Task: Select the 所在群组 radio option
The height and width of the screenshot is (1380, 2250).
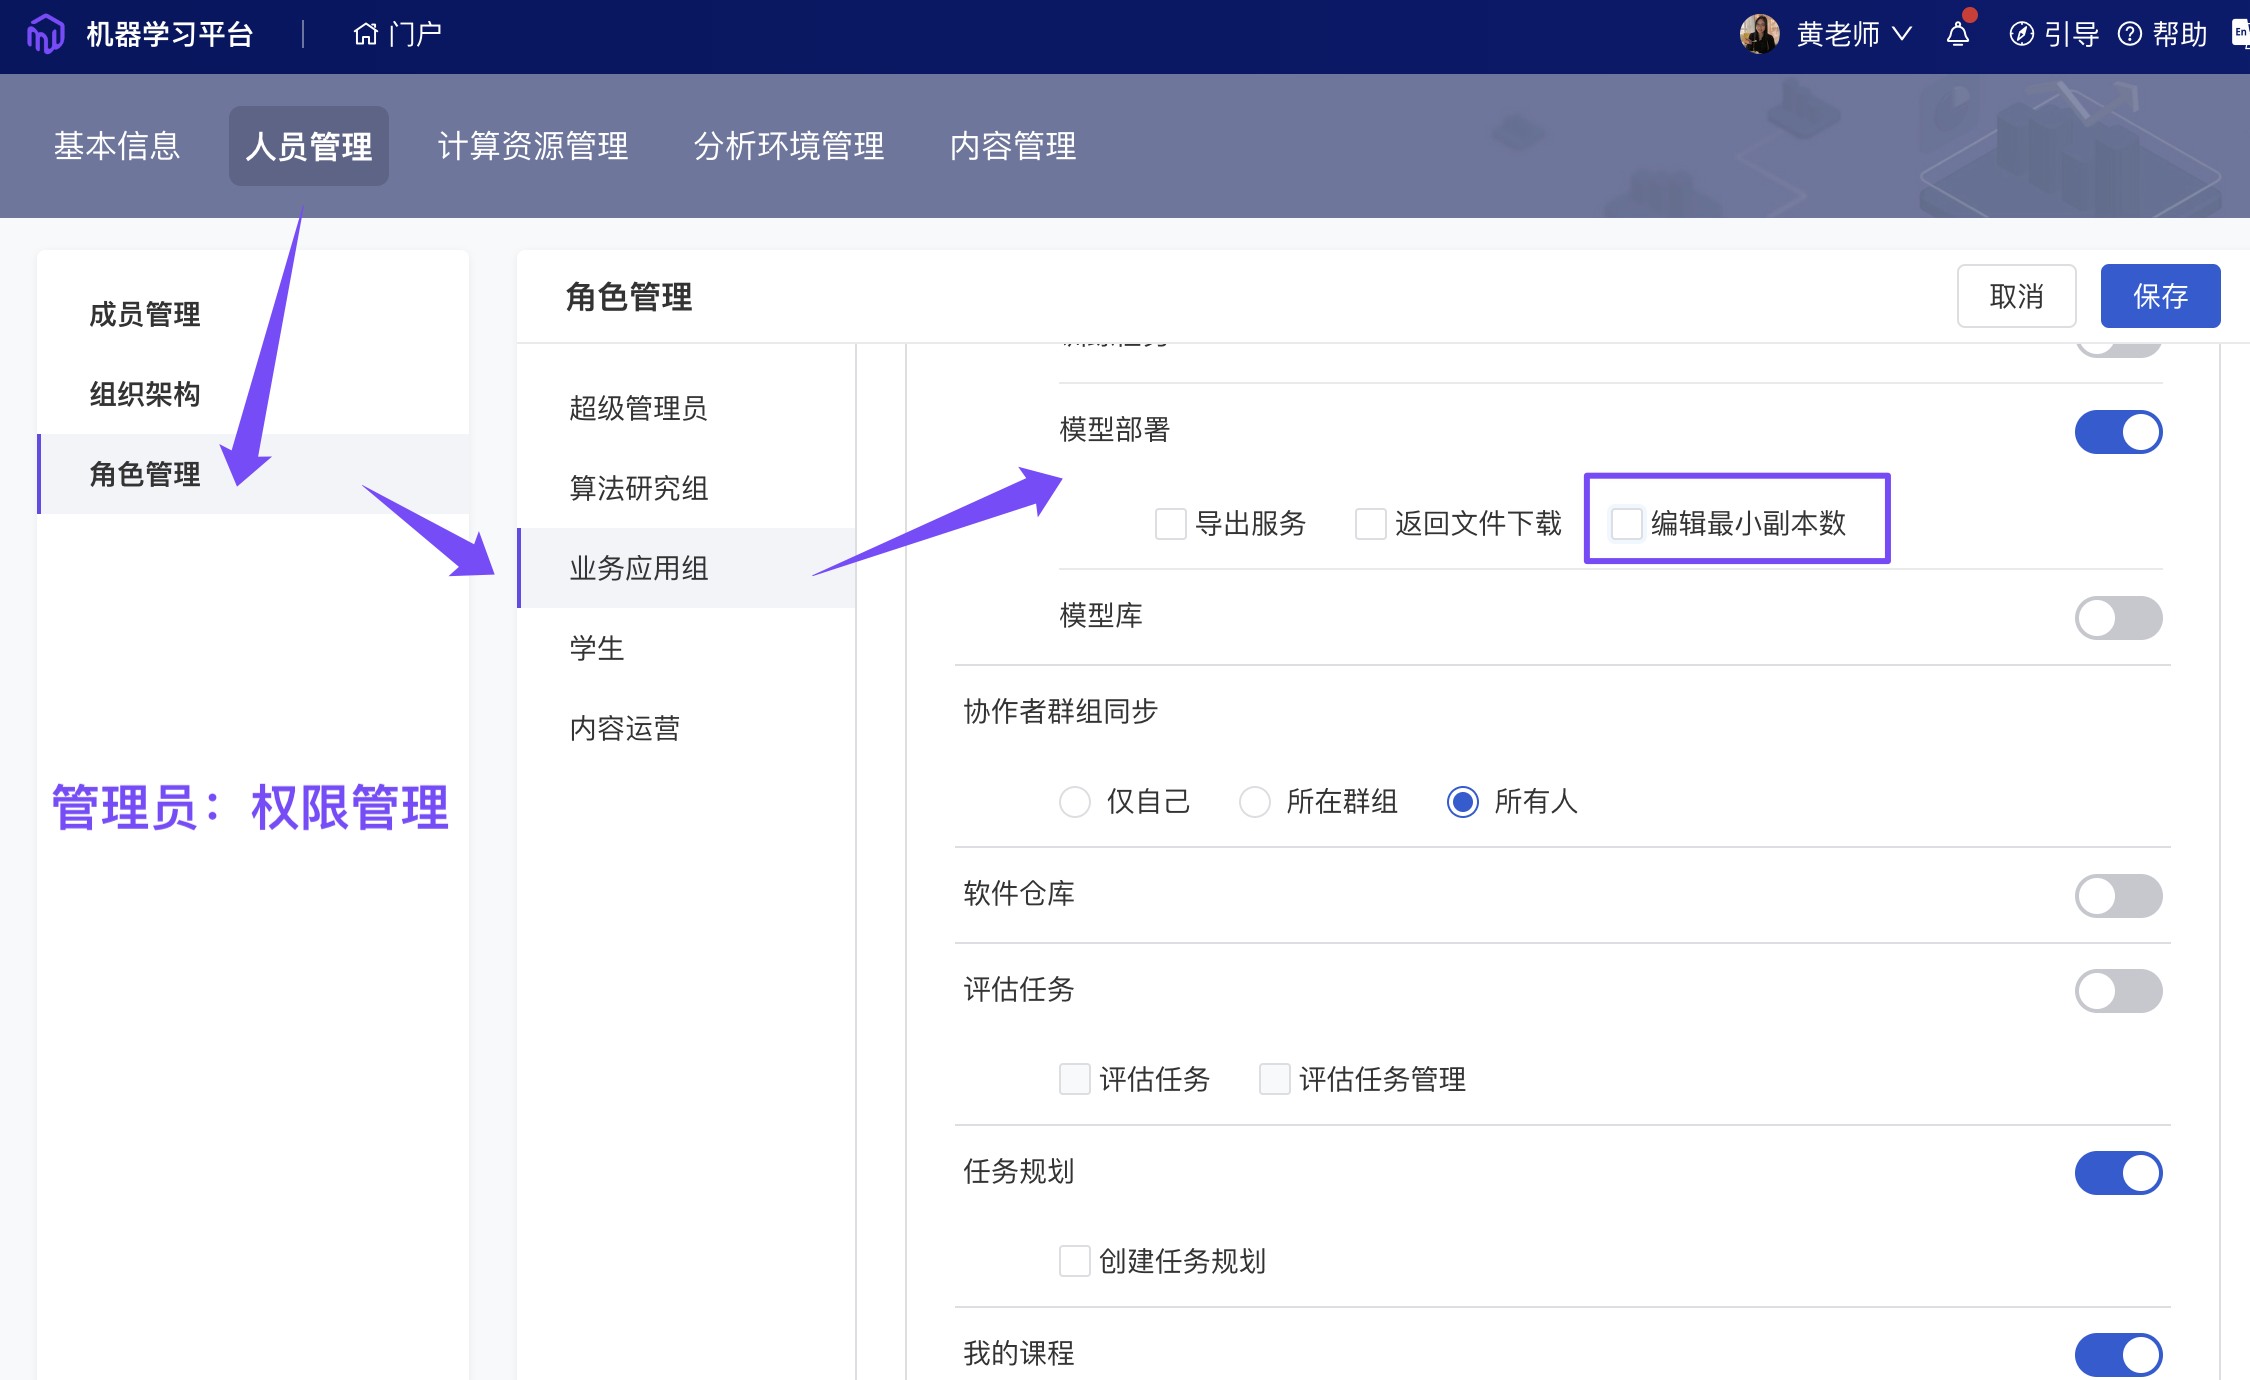Action: click(1254, 802)
